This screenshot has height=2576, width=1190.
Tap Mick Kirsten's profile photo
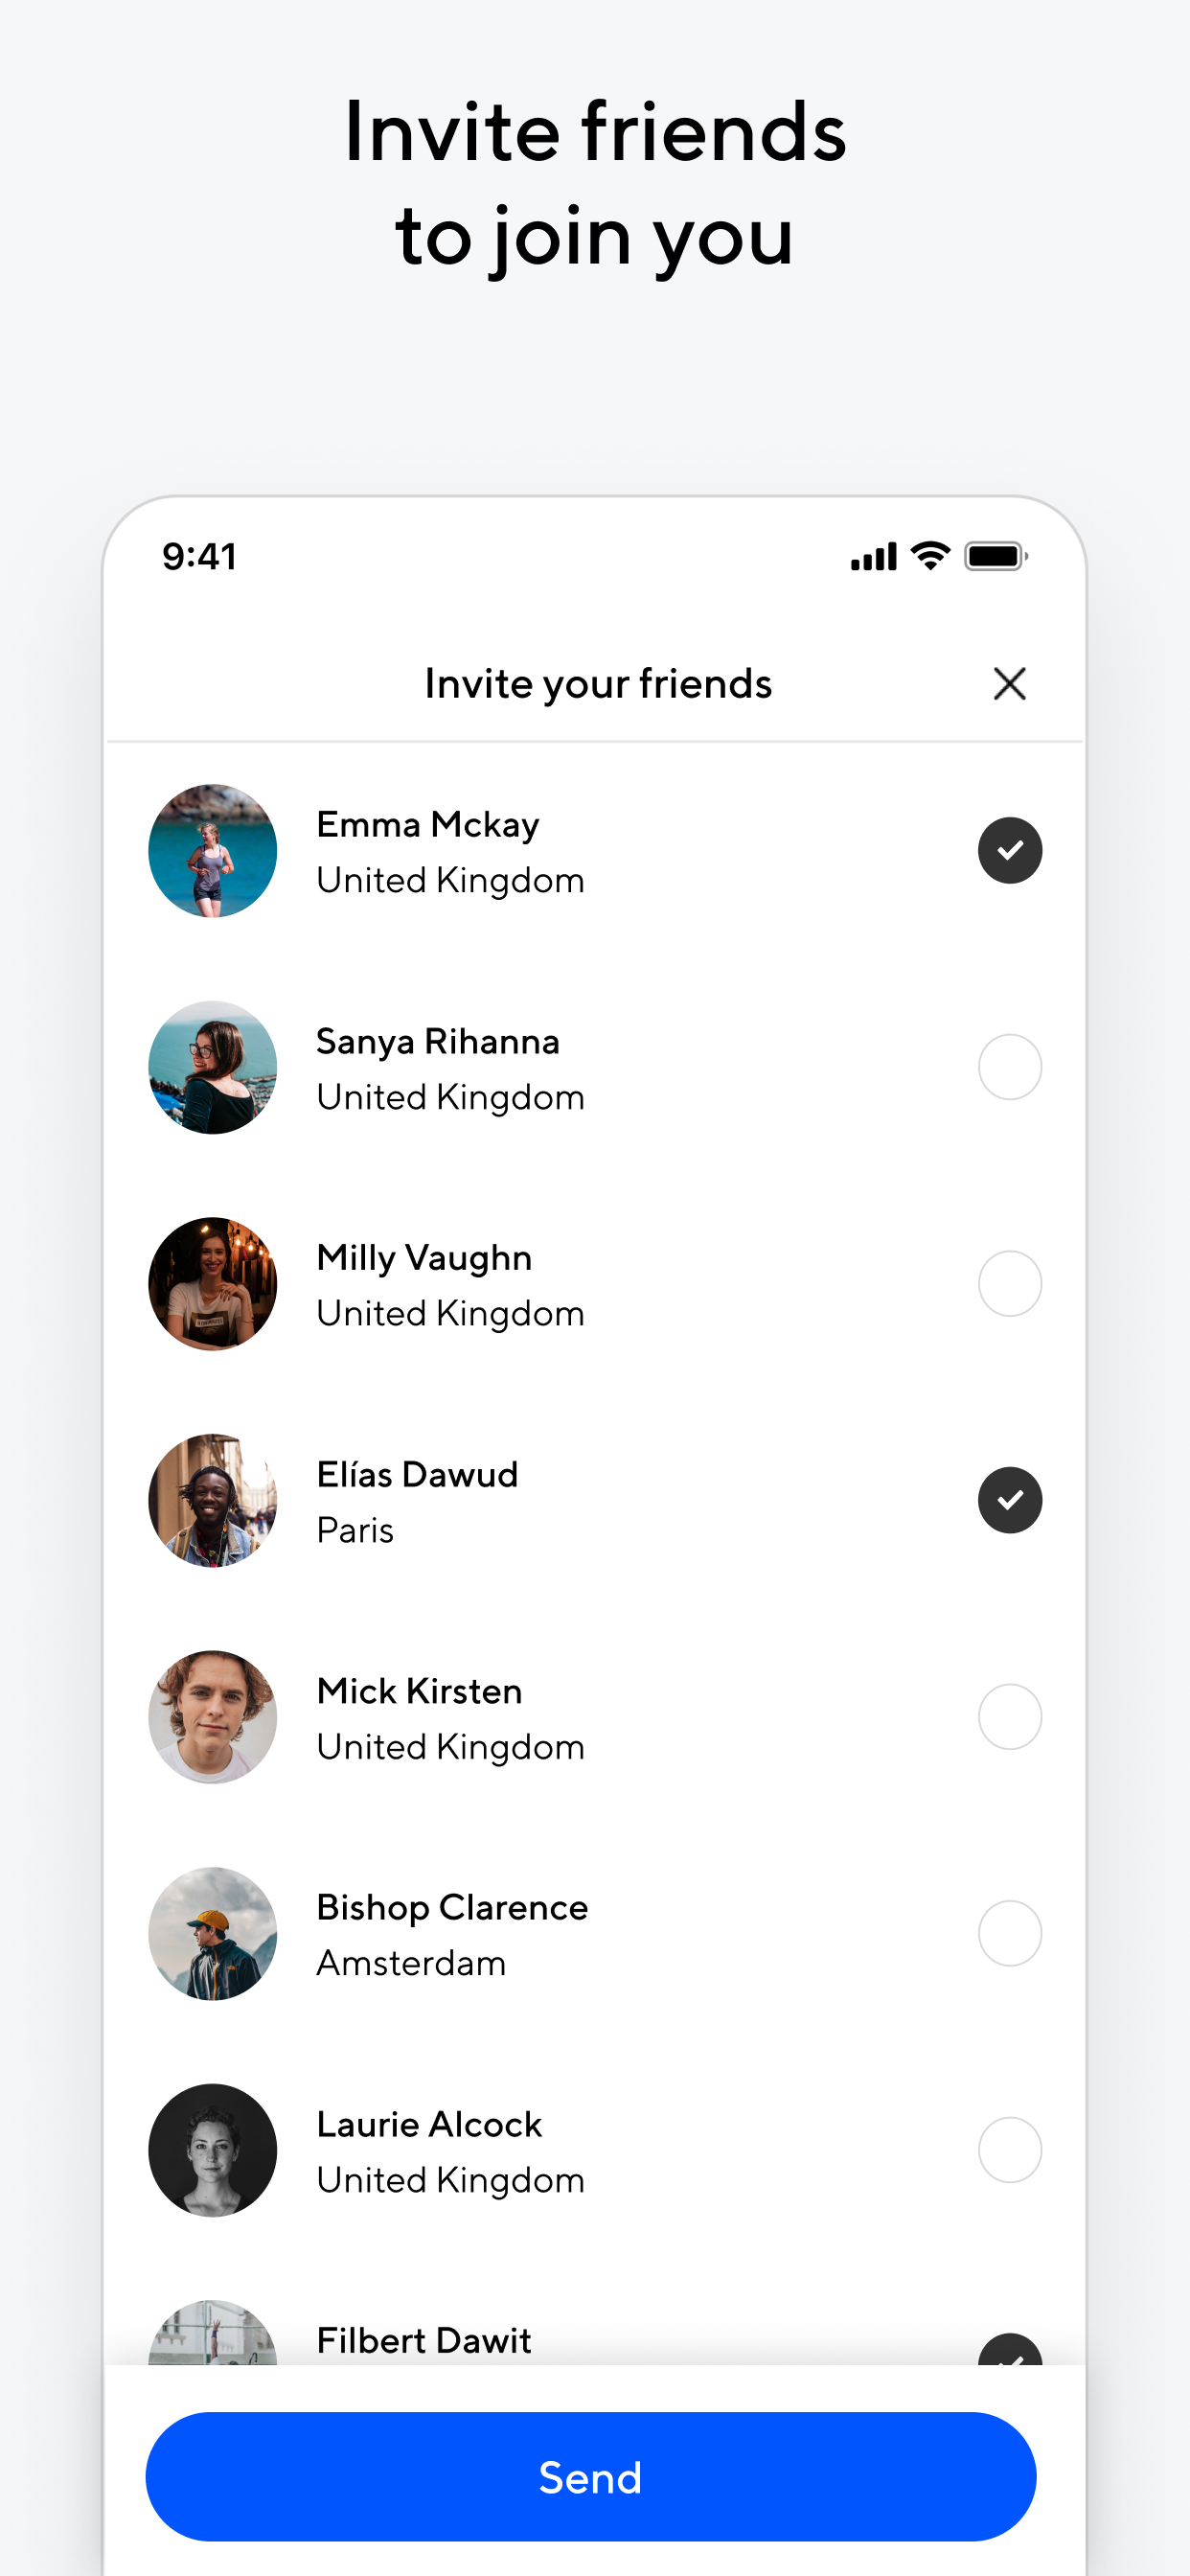(x=212, y=1717)
